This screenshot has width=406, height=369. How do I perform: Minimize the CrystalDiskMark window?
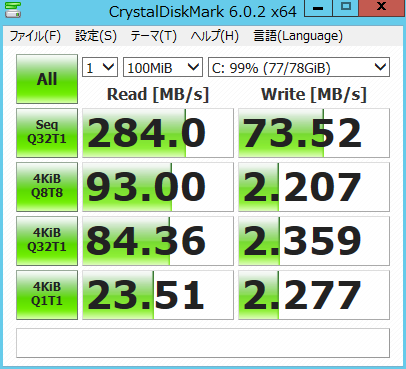click(318, 8)
